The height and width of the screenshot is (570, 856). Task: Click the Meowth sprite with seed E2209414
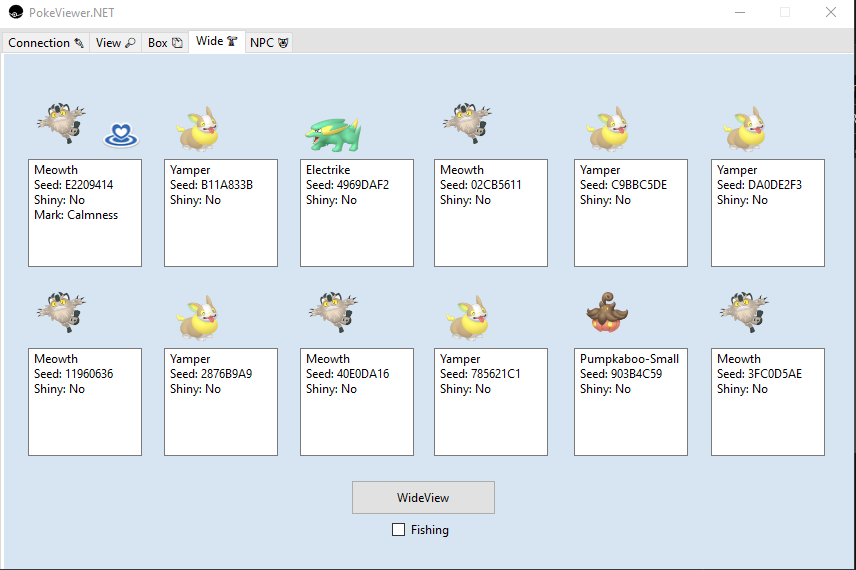point(62,123)
